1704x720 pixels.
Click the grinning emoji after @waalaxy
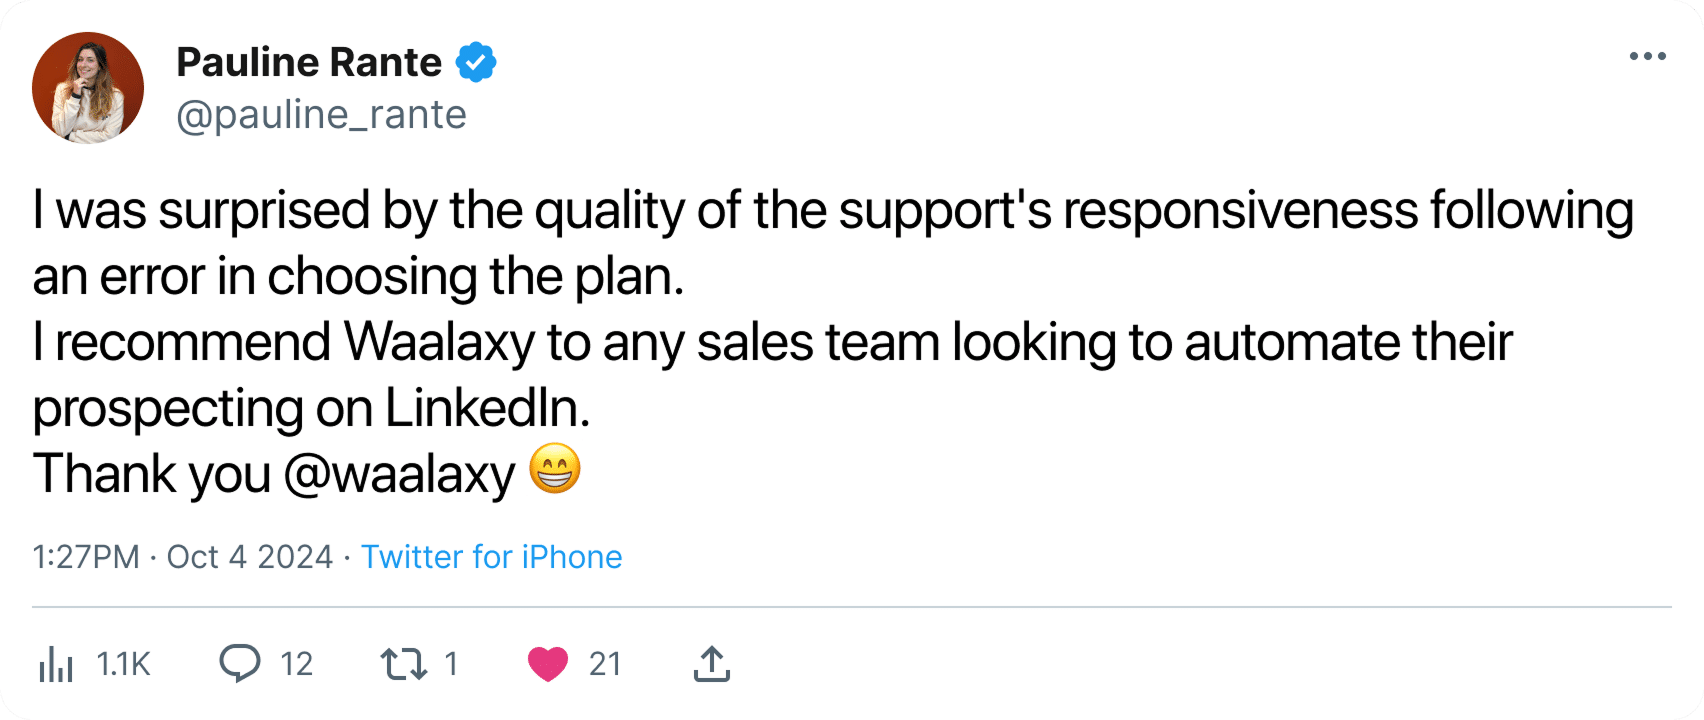click(x=553, y=470)
